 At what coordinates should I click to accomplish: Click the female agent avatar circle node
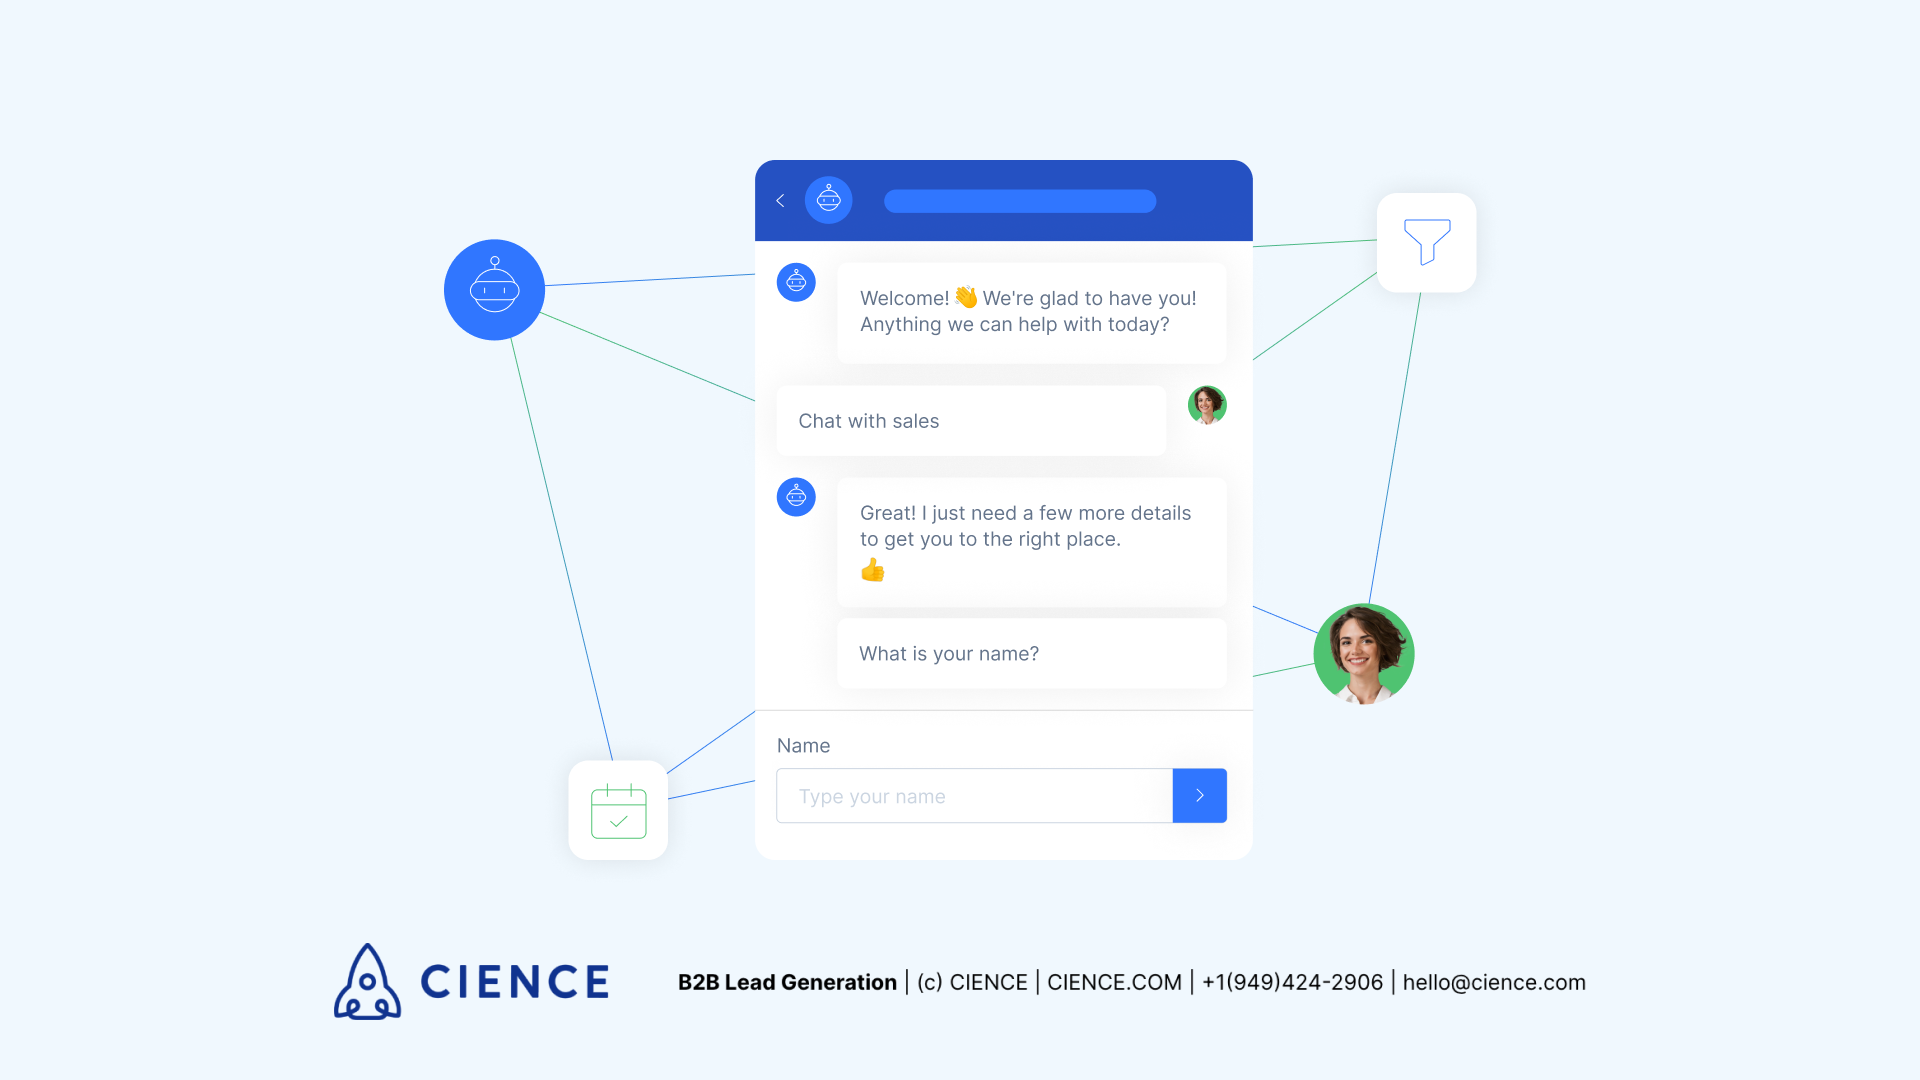point(1365,653)
